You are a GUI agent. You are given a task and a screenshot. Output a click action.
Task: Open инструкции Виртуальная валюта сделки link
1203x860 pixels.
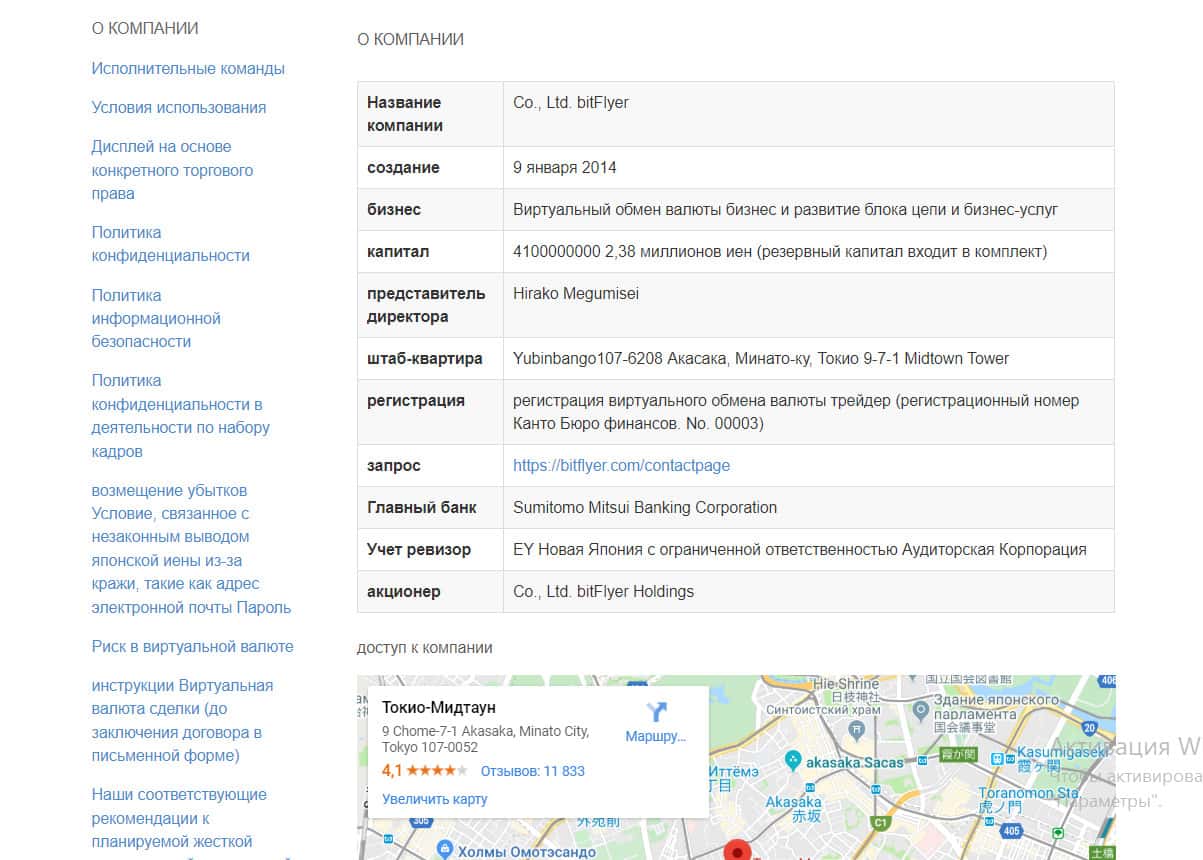(182, 720)
